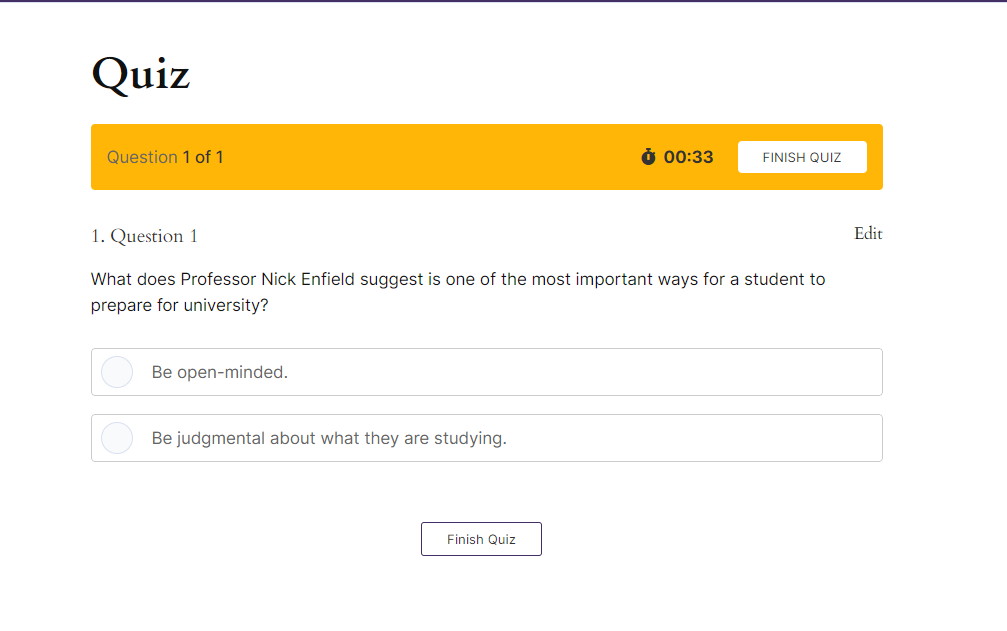Click the 'Be open-minded.' answer text
This screenshot has height=631, width=1007.
[x=220, y=372]
